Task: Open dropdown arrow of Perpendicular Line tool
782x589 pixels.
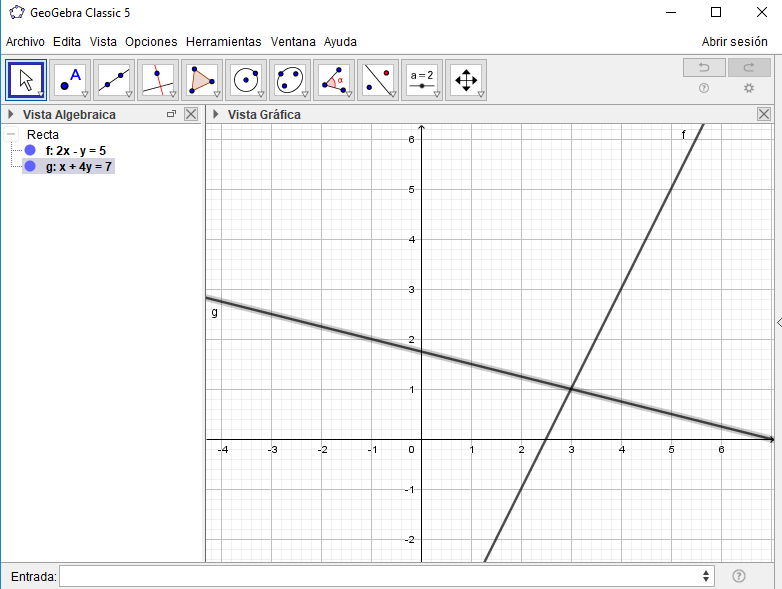Action: coord(173,94)
